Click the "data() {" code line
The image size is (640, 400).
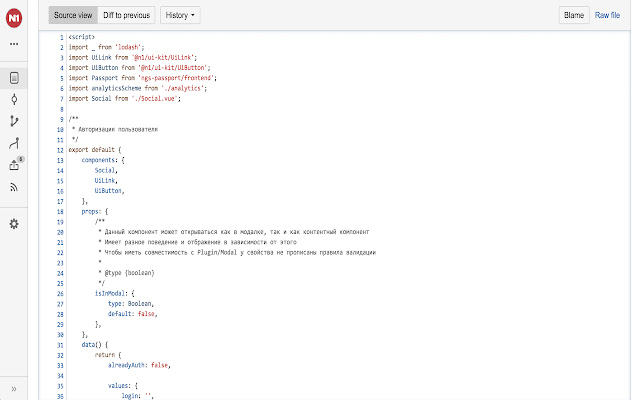[95, 345]
